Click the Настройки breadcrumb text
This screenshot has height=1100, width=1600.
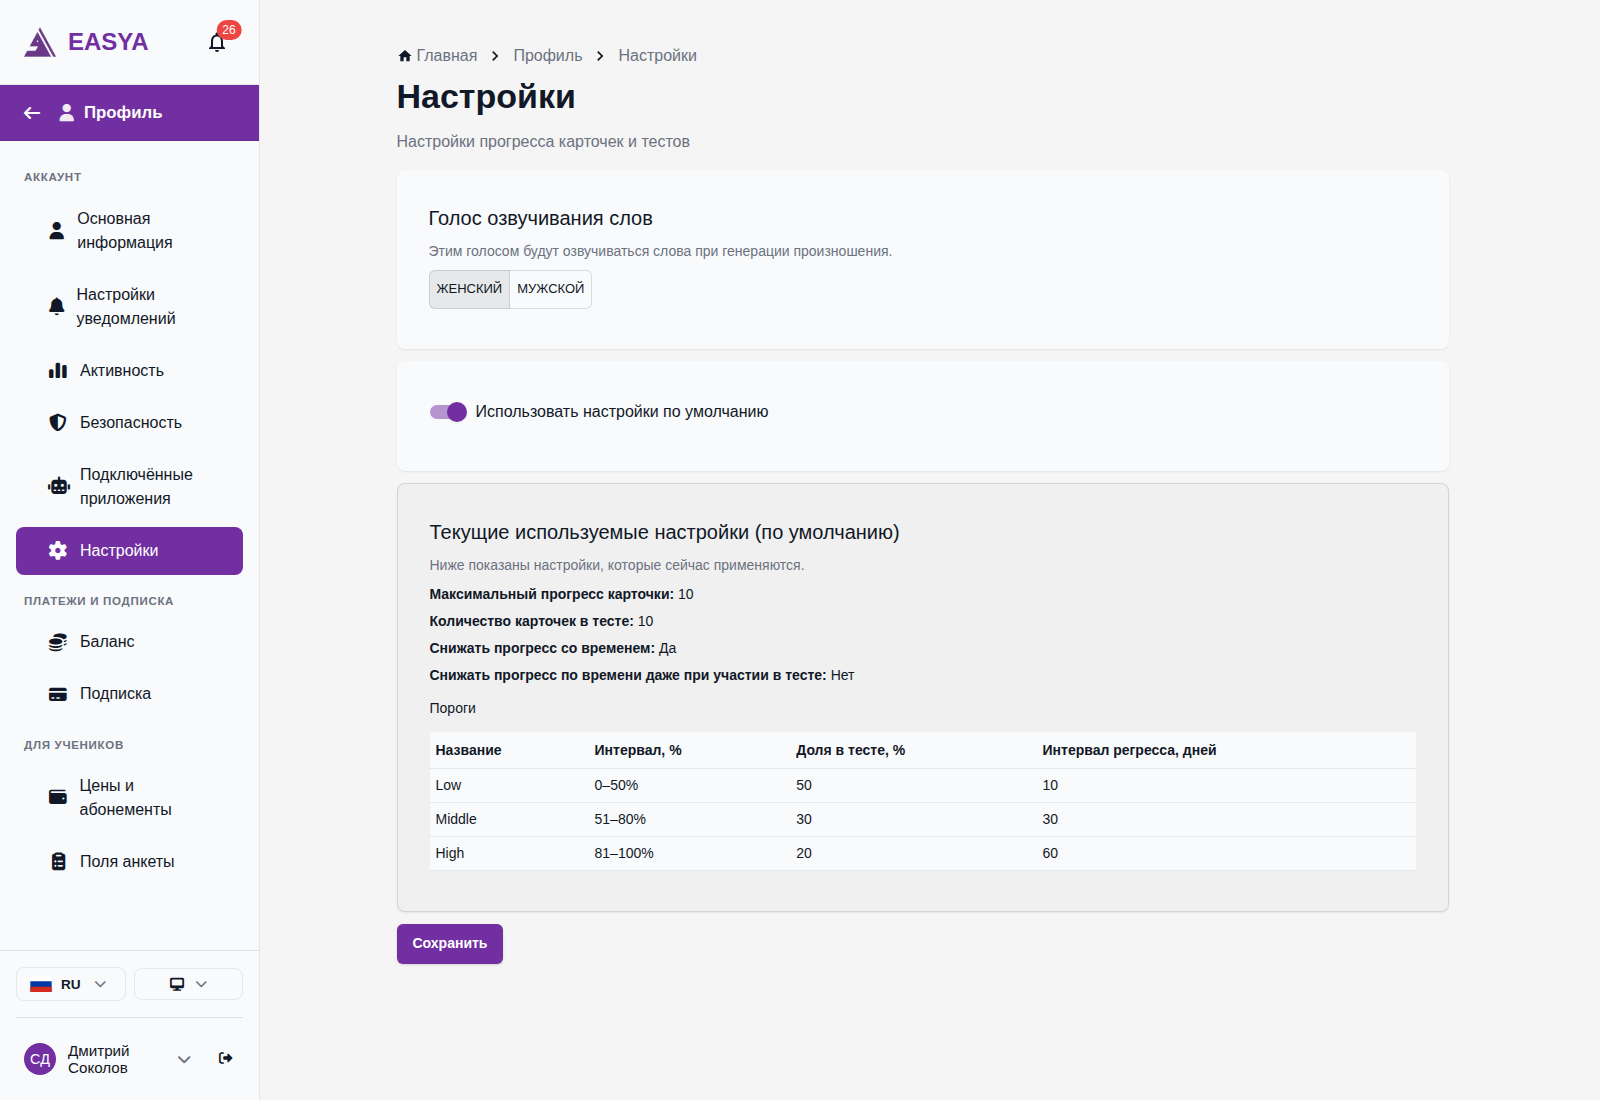[x=657, y=56]
